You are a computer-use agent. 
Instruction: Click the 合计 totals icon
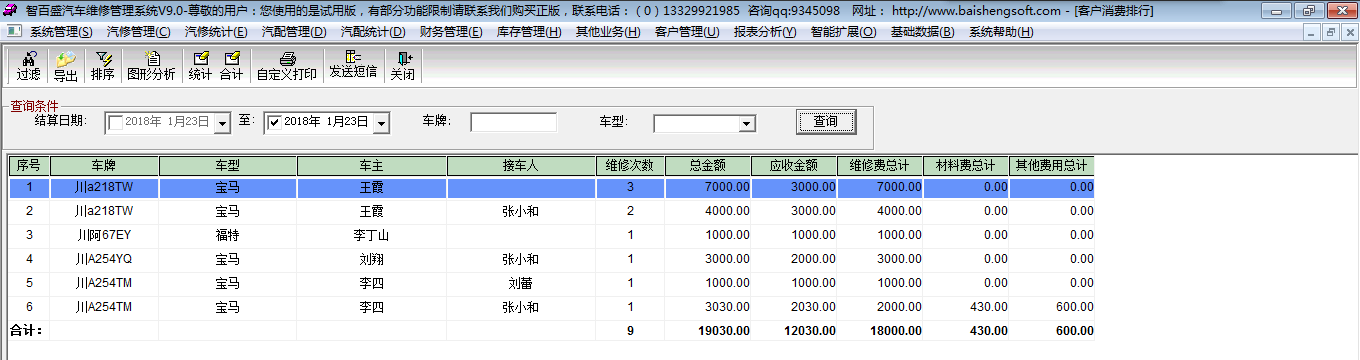(x=231, y=66)
